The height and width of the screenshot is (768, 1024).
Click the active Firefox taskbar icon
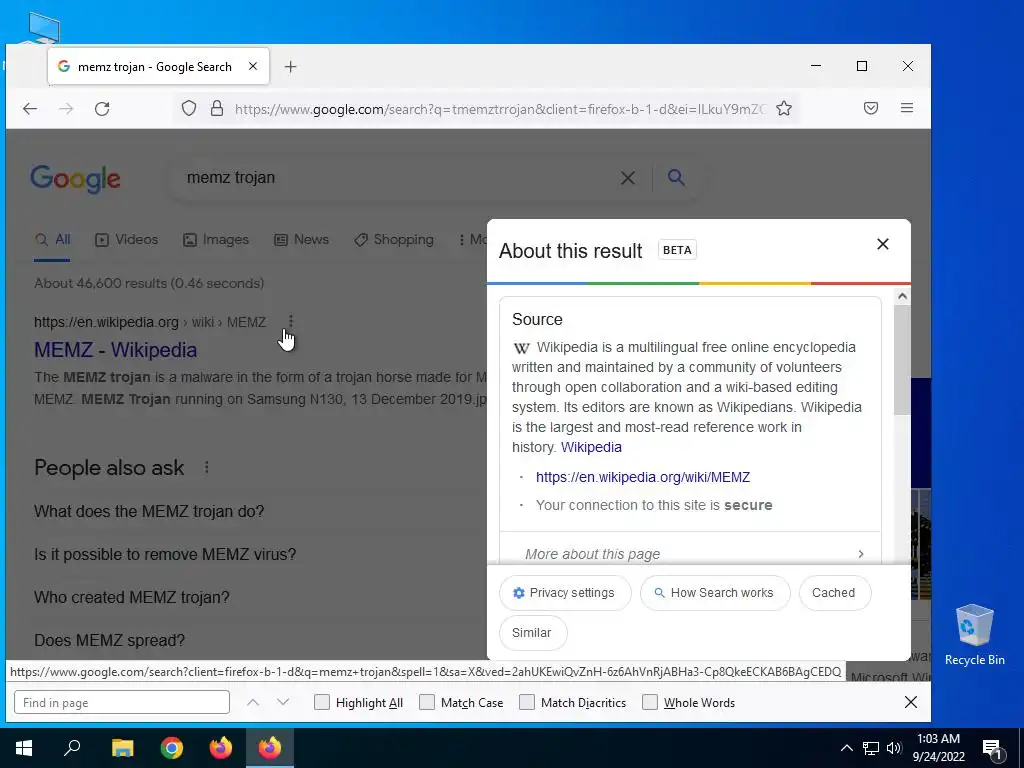[x=270, y=748]
